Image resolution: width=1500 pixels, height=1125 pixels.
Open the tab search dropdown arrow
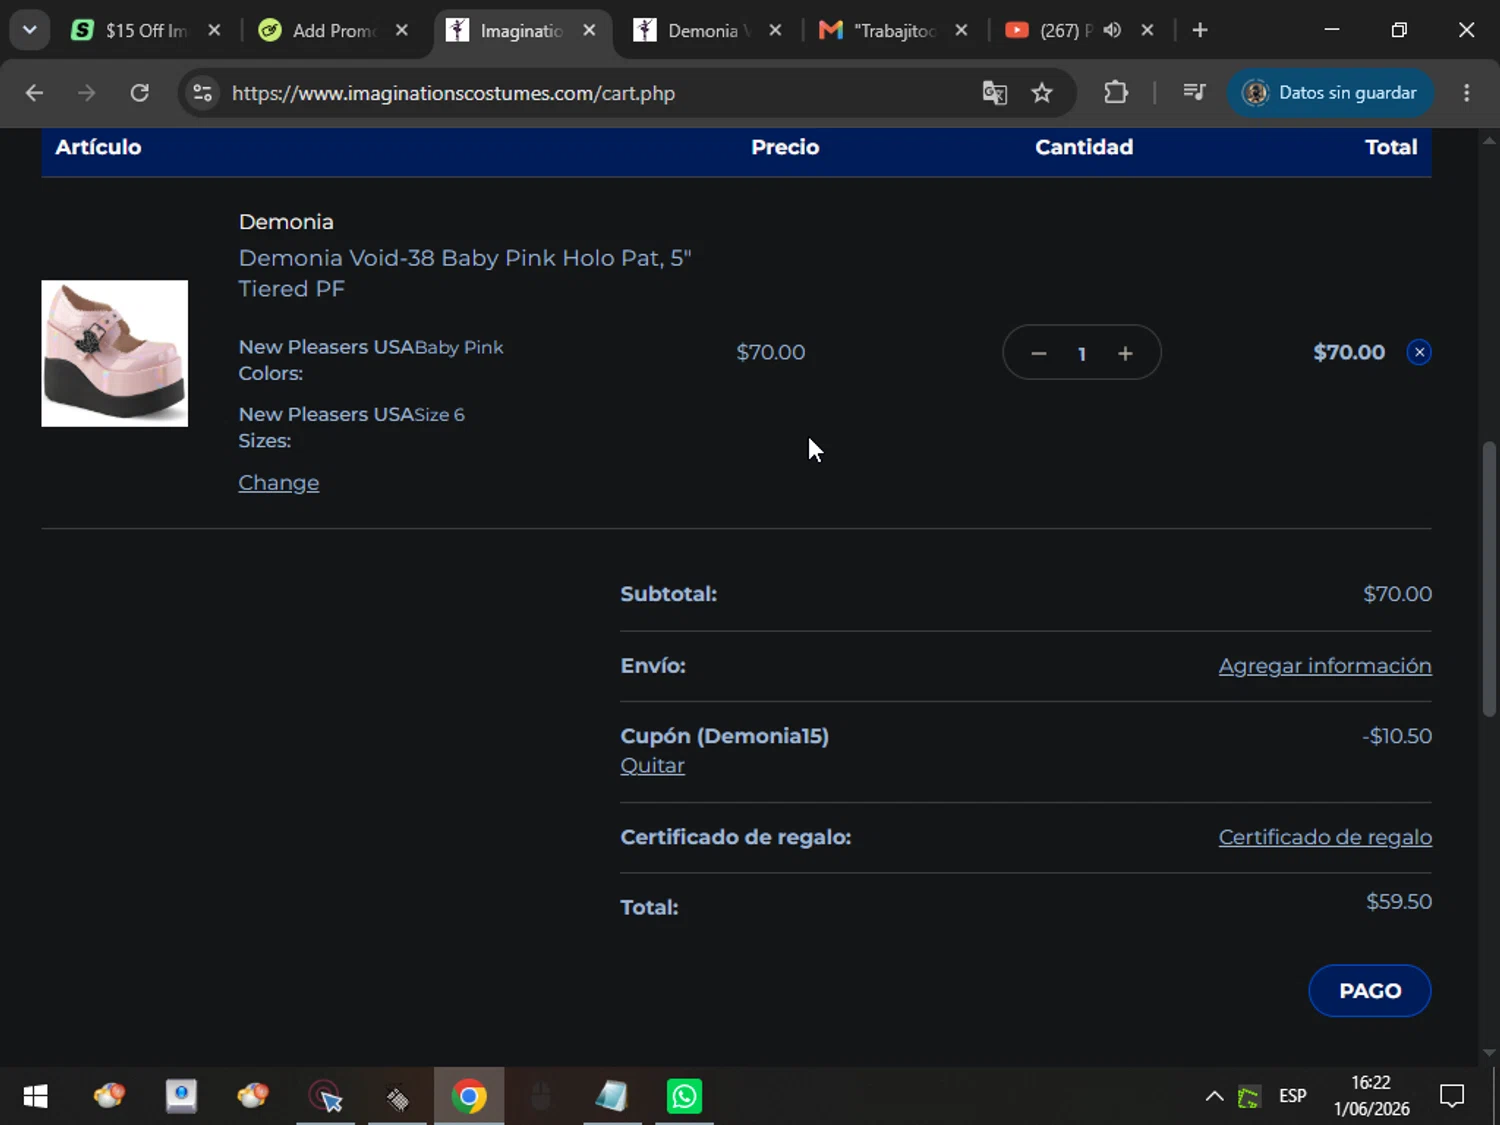coord(29,30)
